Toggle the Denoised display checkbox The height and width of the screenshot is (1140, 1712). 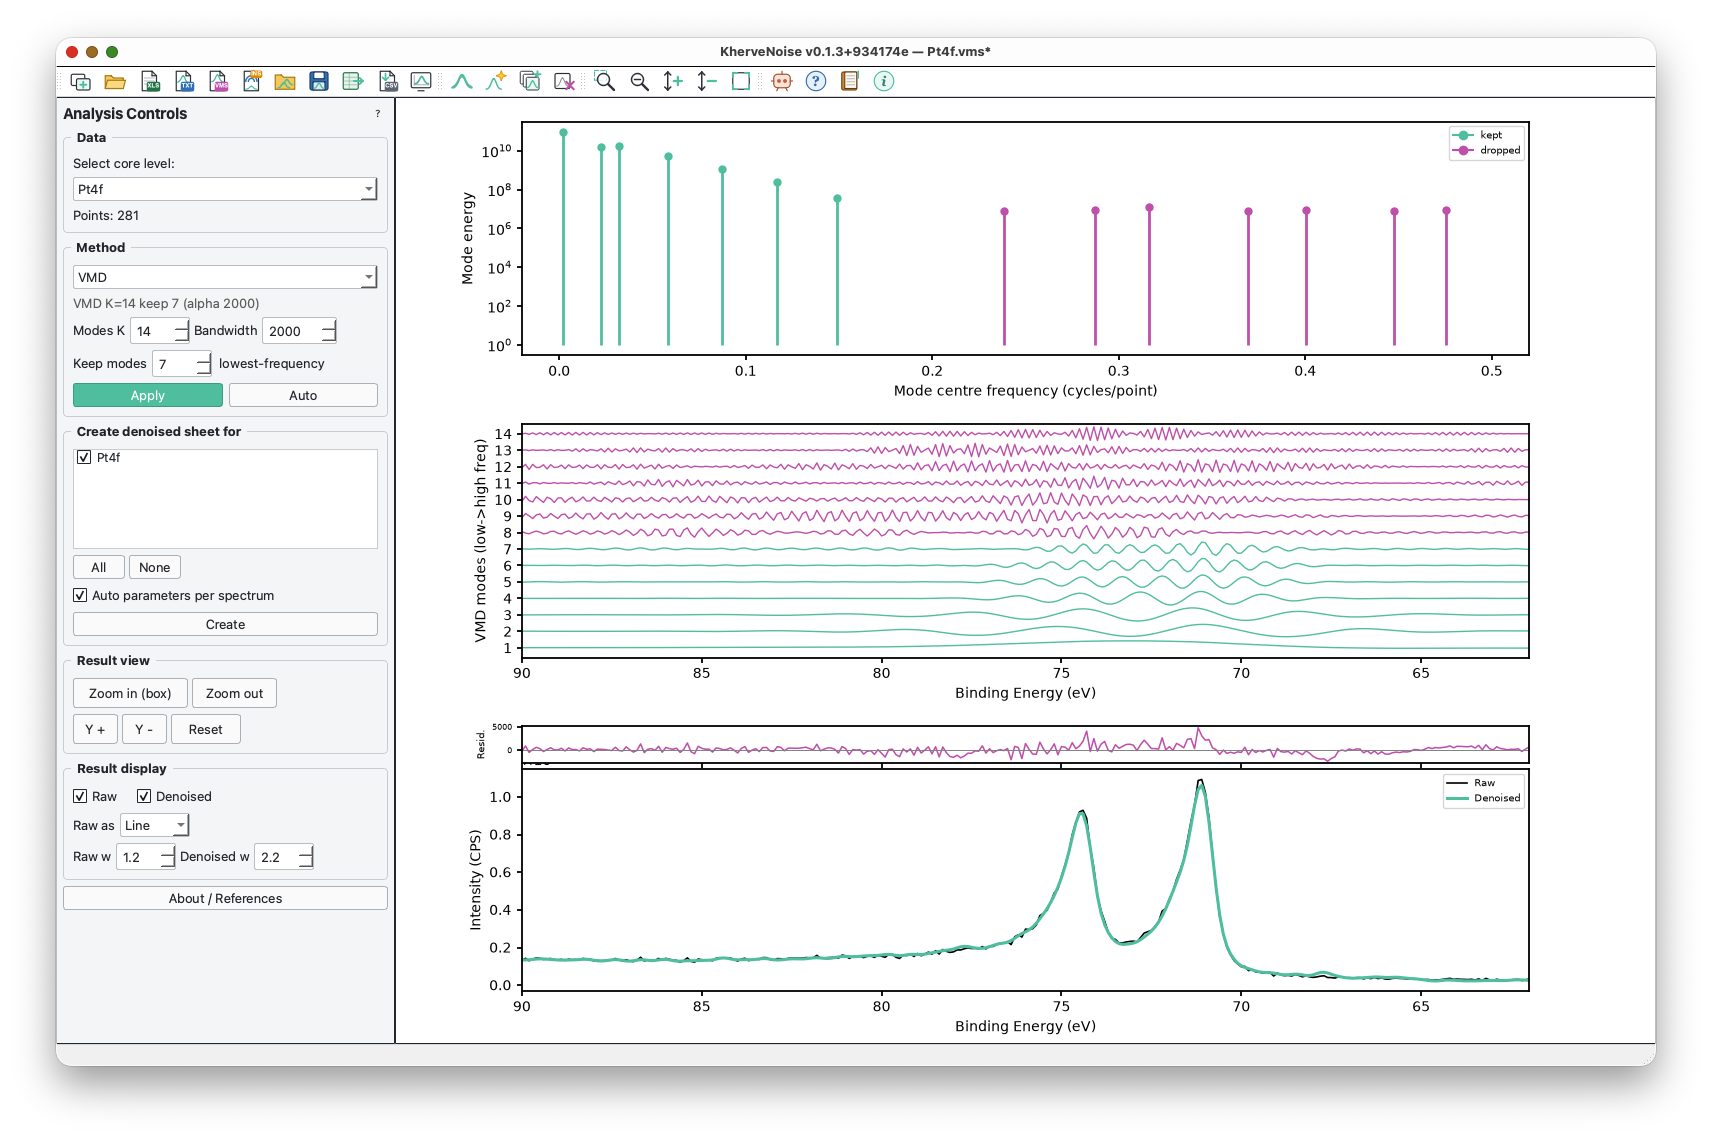tap(144, 796)
